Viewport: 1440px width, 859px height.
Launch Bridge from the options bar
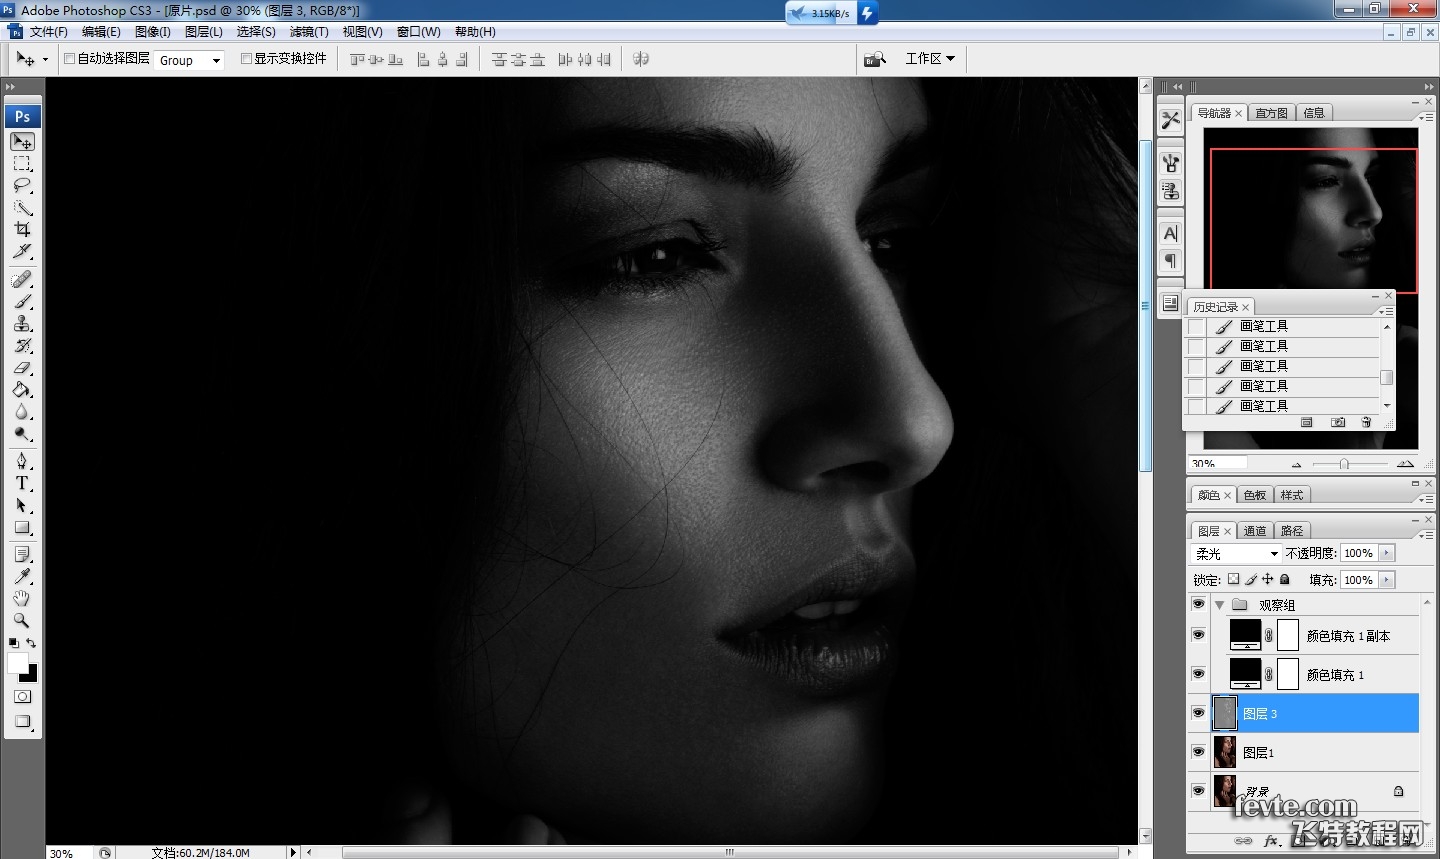[x=875, y=59]
